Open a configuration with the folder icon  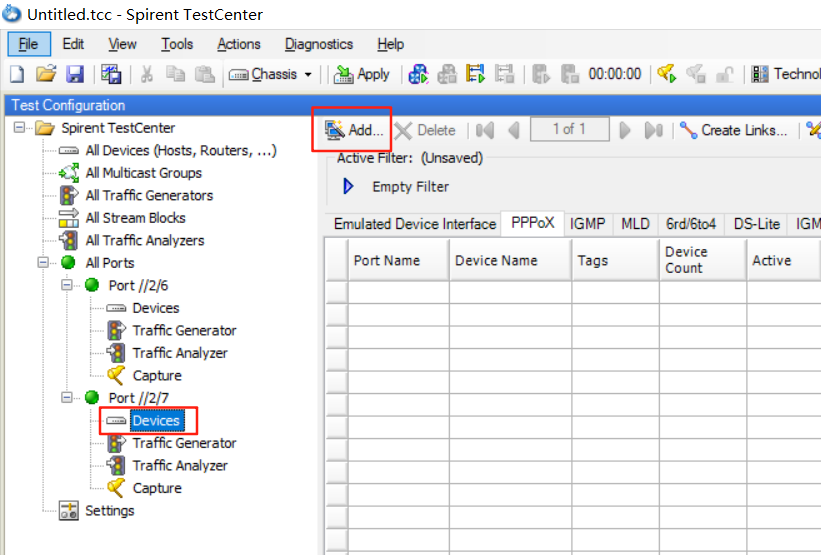click(x=46, y=74)
